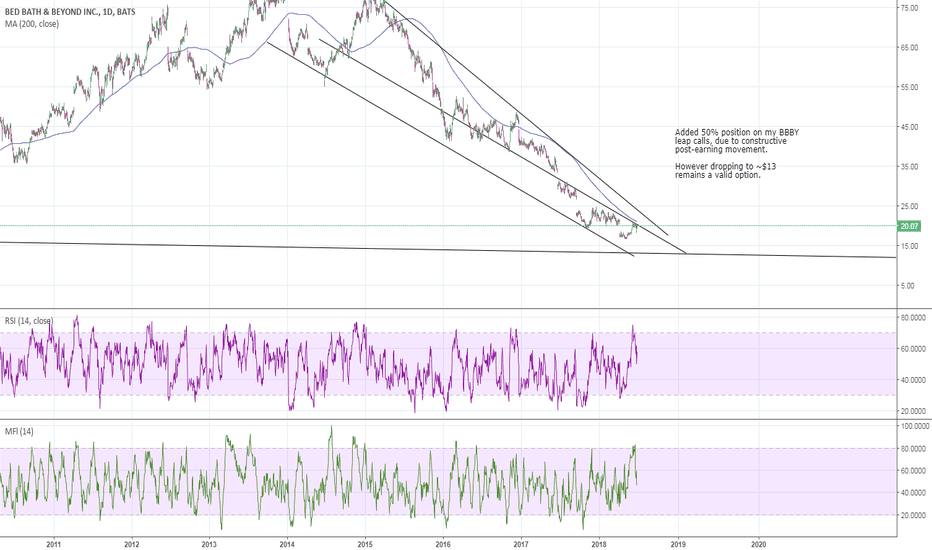Click the MFI 100.0000 scale label
932x550 pixels.
tap(915, 426)
